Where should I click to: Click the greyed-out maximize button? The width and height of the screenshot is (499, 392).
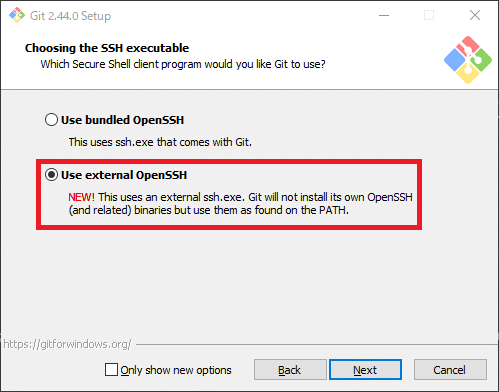click(x=429, y=15)
